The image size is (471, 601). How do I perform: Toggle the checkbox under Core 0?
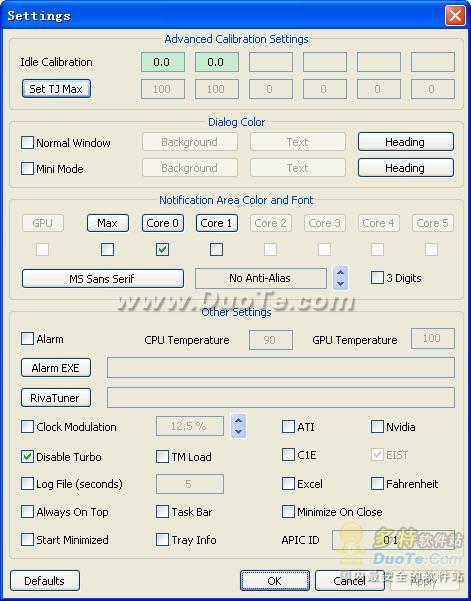point(162,250)
